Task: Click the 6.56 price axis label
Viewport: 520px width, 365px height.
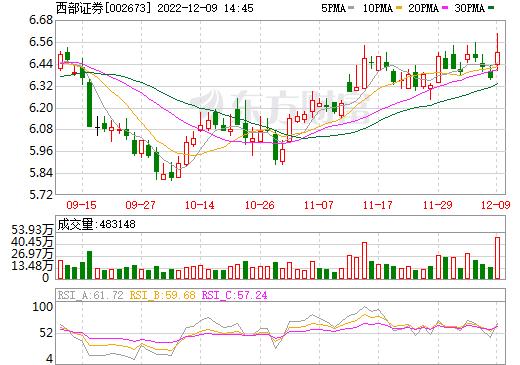Action: 41,42
